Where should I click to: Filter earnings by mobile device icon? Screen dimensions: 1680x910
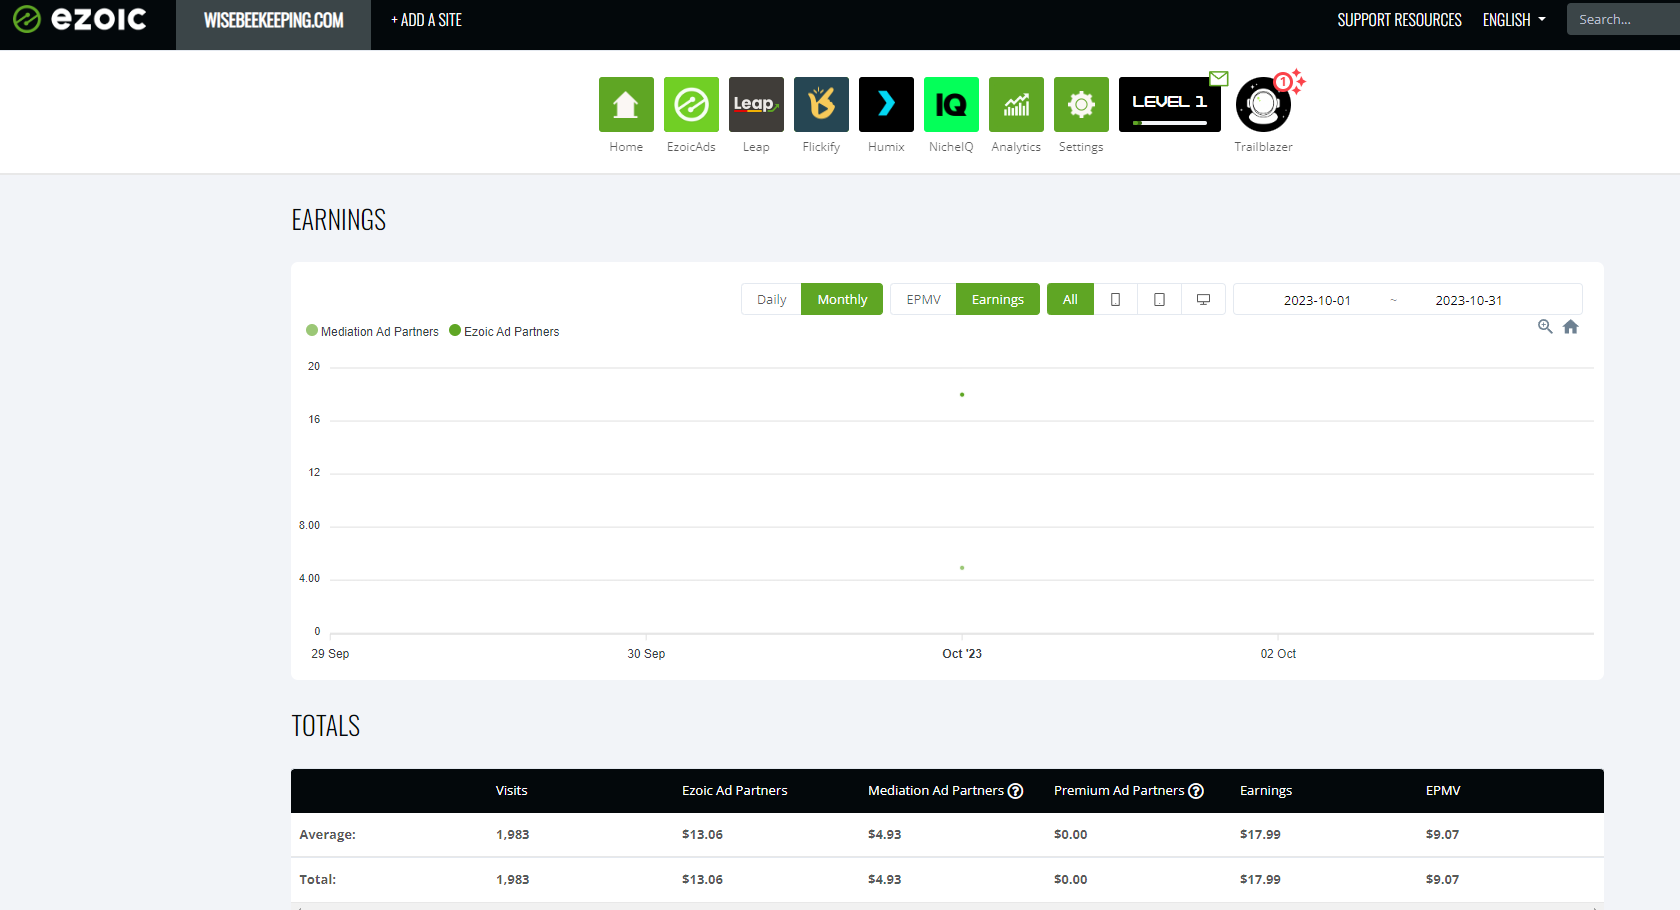[1115, 299]
